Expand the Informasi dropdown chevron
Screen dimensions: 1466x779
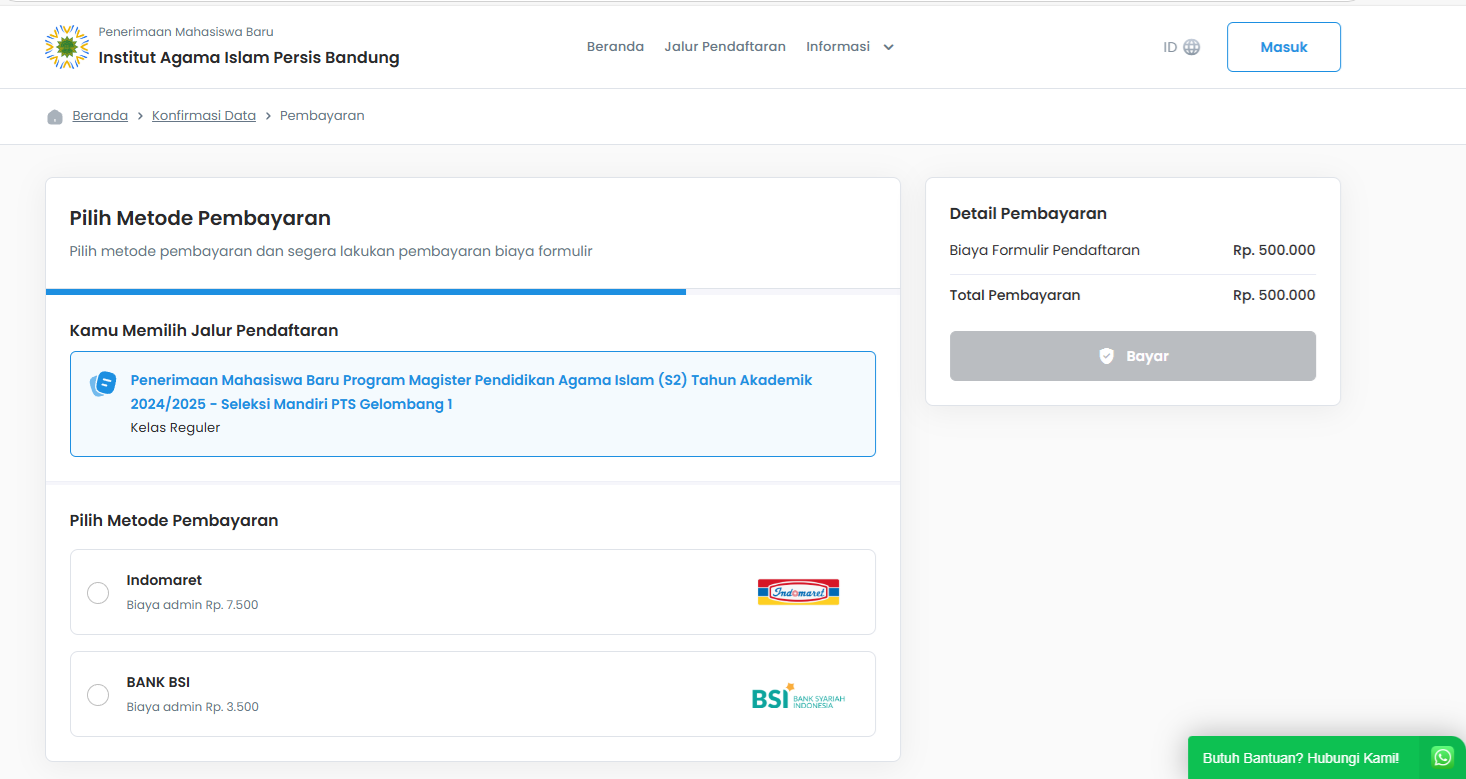(888, 47)
